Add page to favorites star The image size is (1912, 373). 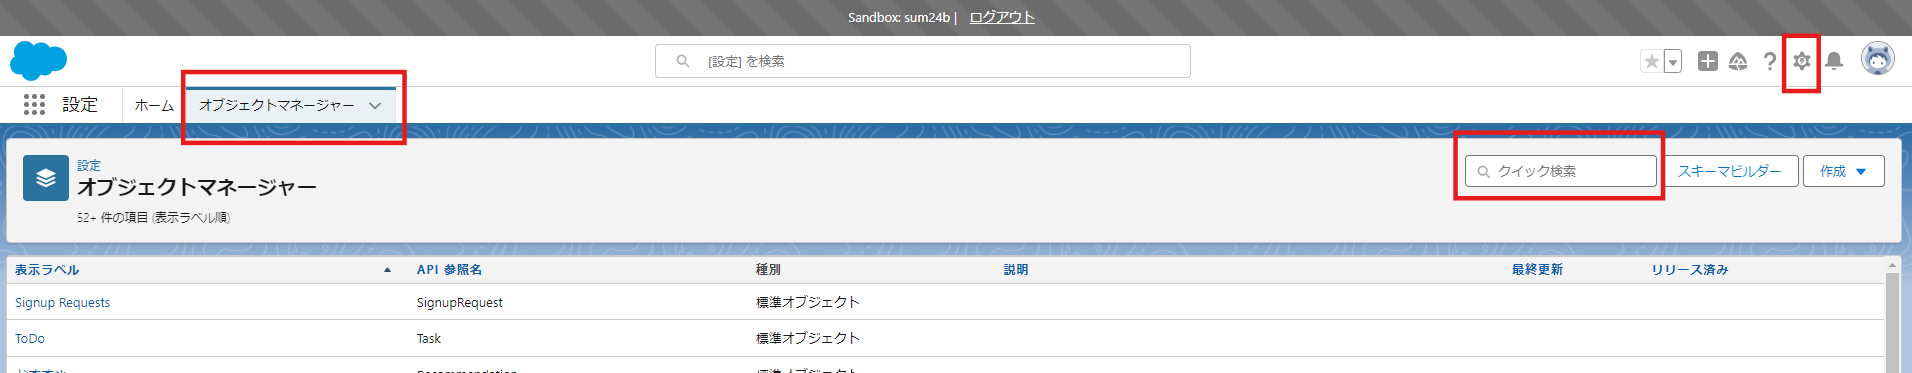tap(1651, 61)
